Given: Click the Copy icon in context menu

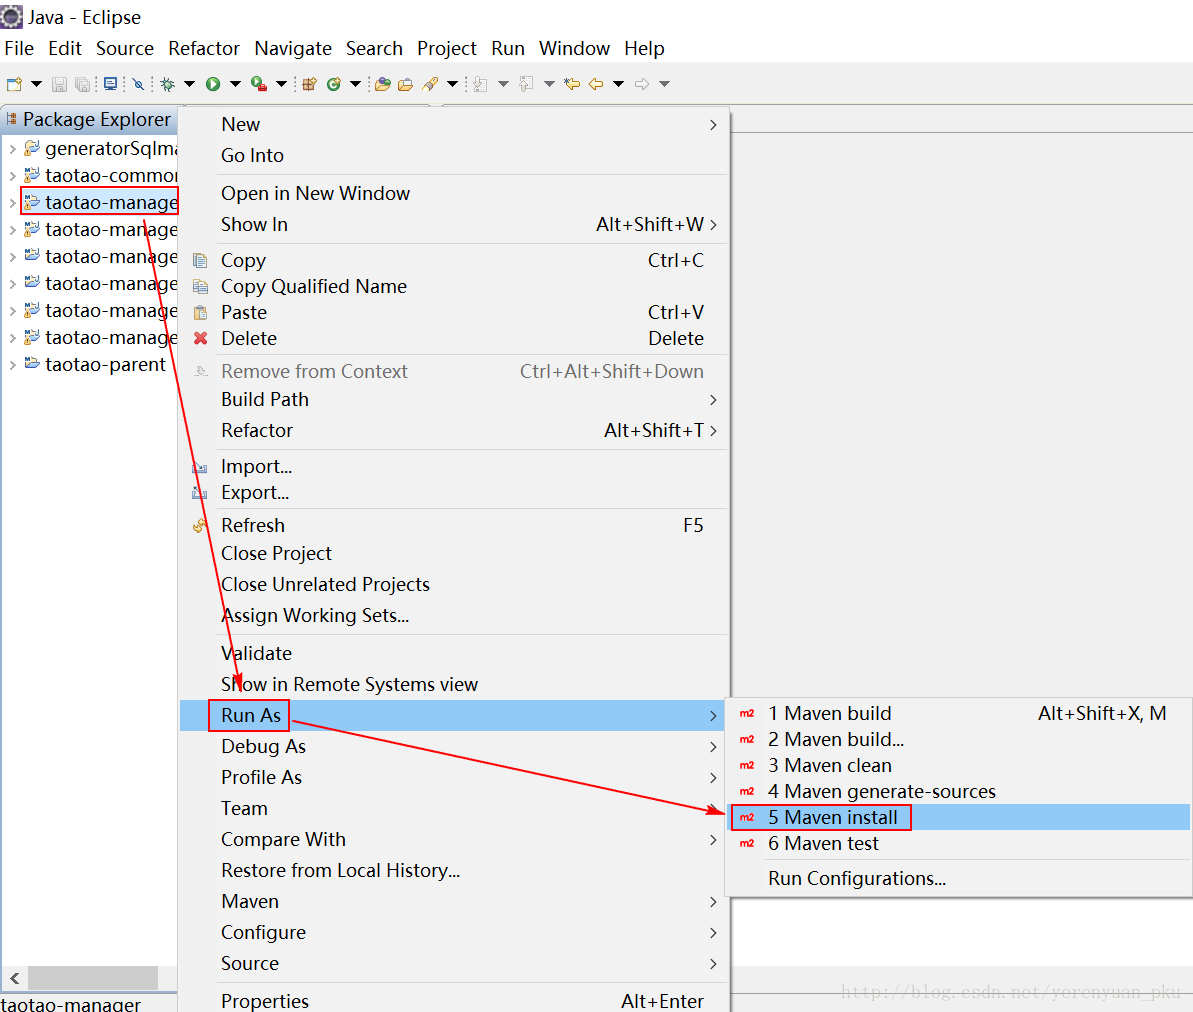Looking at the screenshot, I should point(200,261).
